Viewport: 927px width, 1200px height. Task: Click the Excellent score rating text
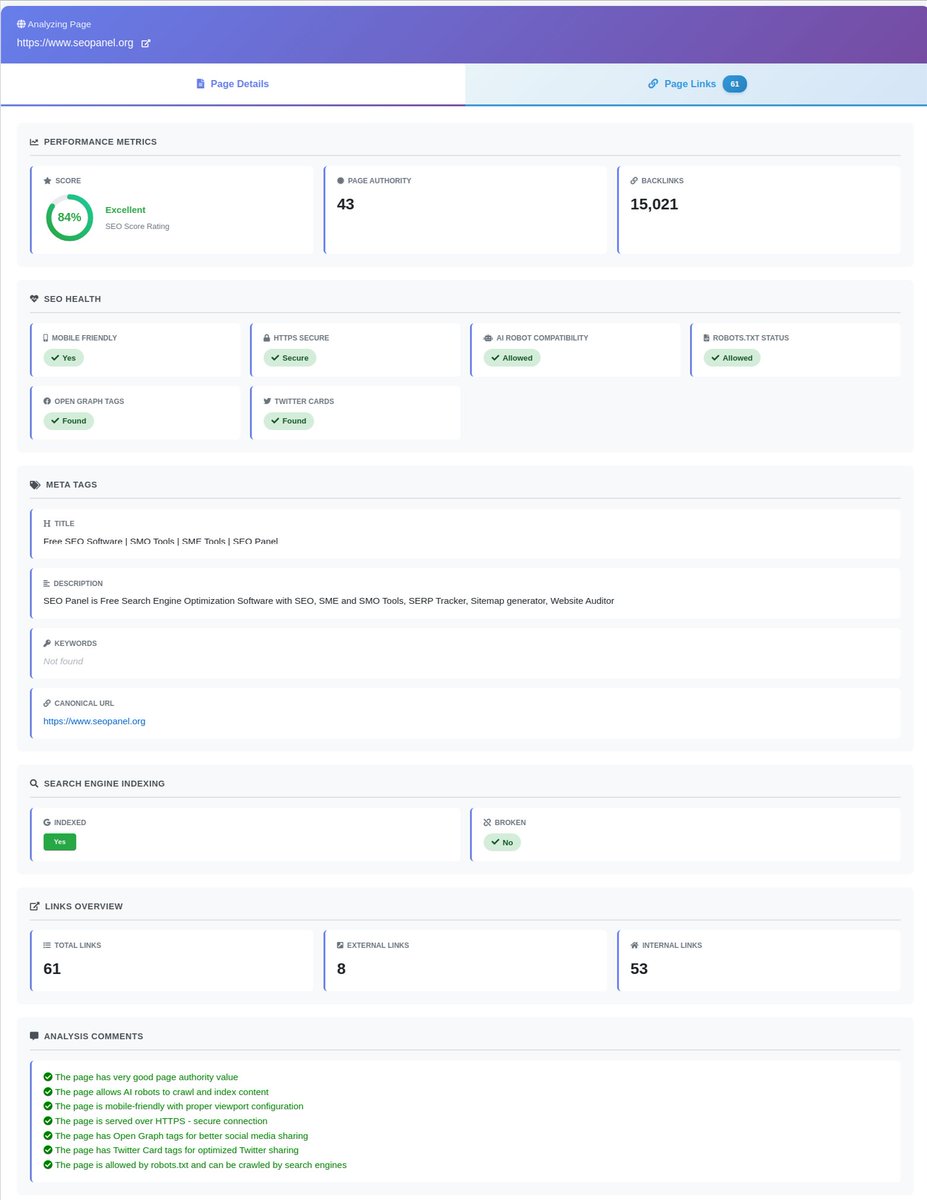(x=125, y=210)
